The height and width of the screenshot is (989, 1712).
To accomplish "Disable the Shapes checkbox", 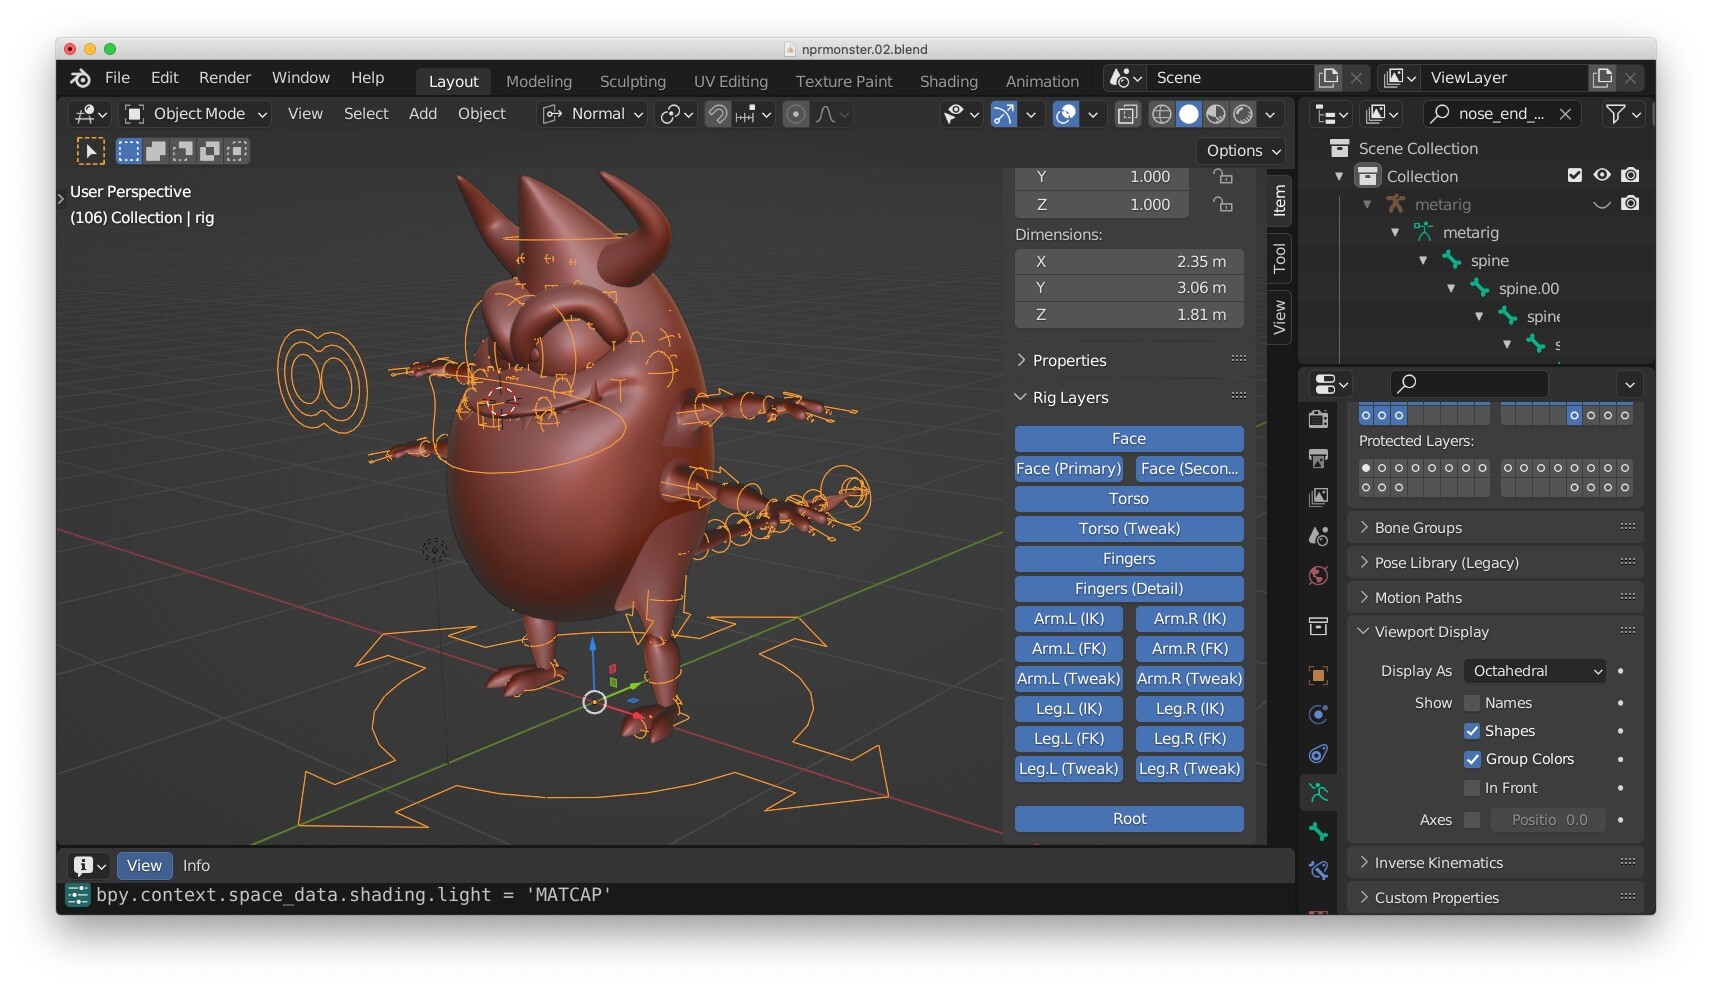I will (1471, 731).
